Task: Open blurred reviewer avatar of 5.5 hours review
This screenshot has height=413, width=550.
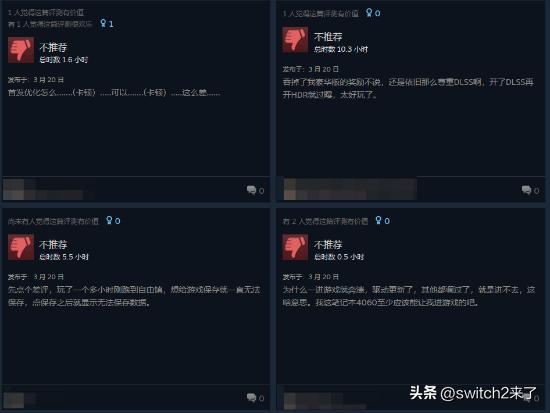Action: point(14,400)
